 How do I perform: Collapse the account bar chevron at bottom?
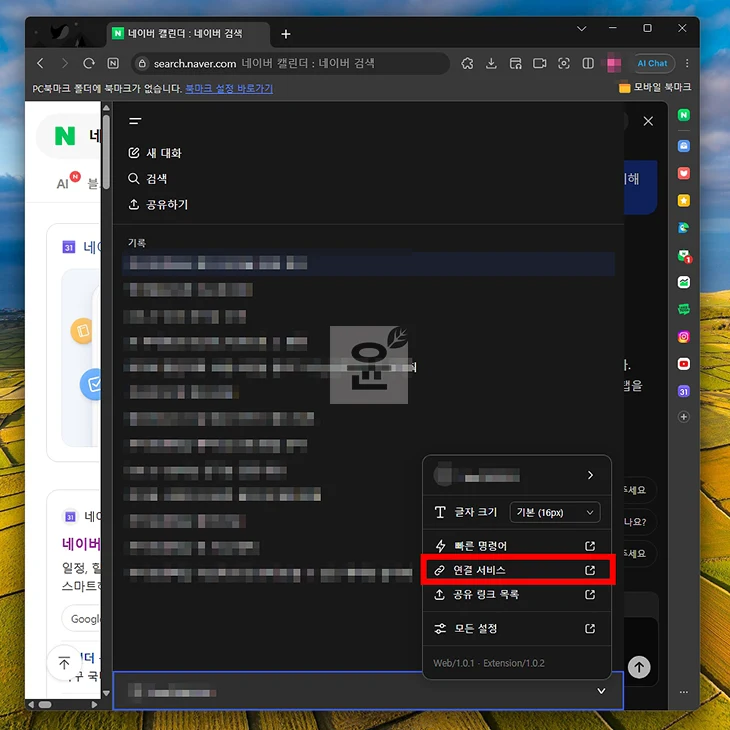pos(602,691)
